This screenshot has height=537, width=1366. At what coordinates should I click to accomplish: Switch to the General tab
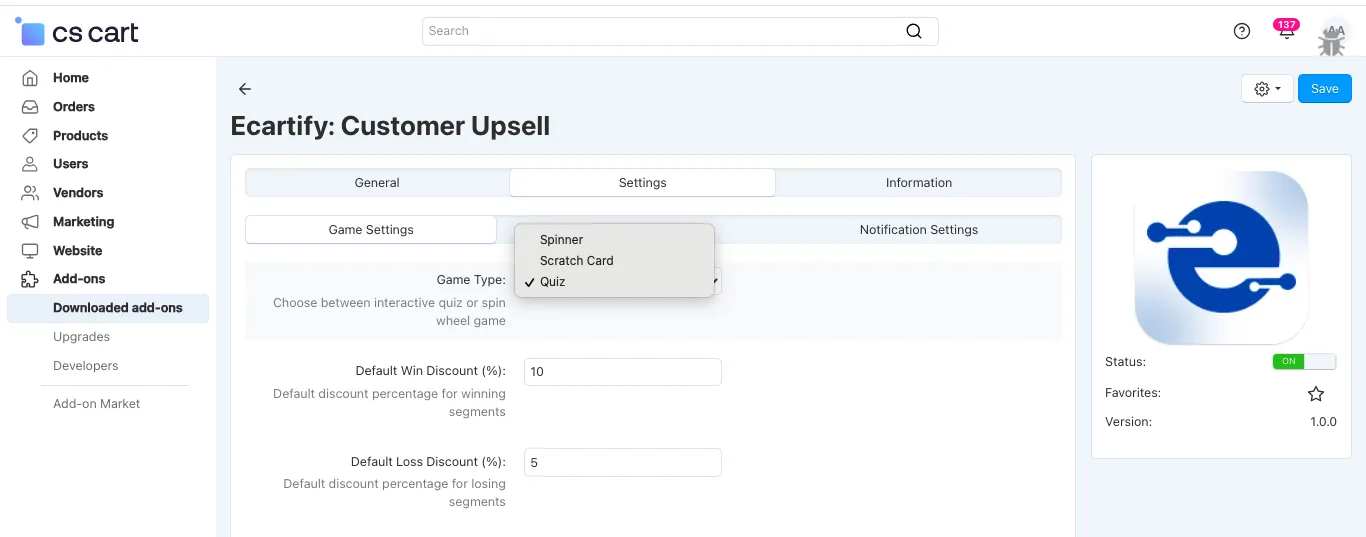[377, 183]
